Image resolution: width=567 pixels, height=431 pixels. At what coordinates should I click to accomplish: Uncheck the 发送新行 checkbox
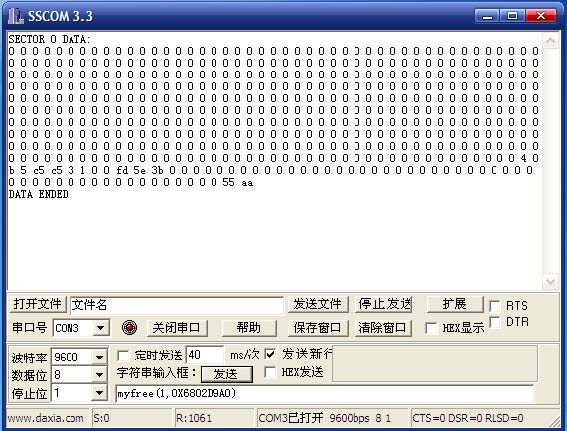[x=270, y=354]
